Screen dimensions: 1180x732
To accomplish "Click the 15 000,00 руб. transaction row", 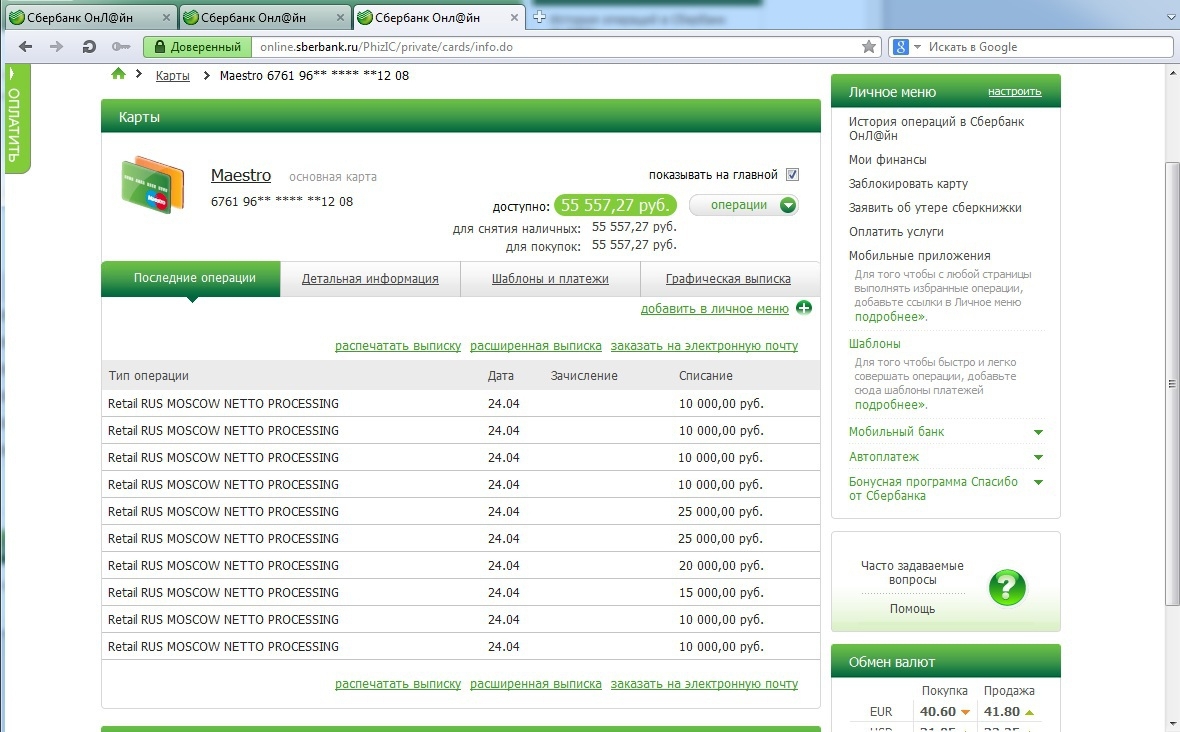I will pos(461,593).
